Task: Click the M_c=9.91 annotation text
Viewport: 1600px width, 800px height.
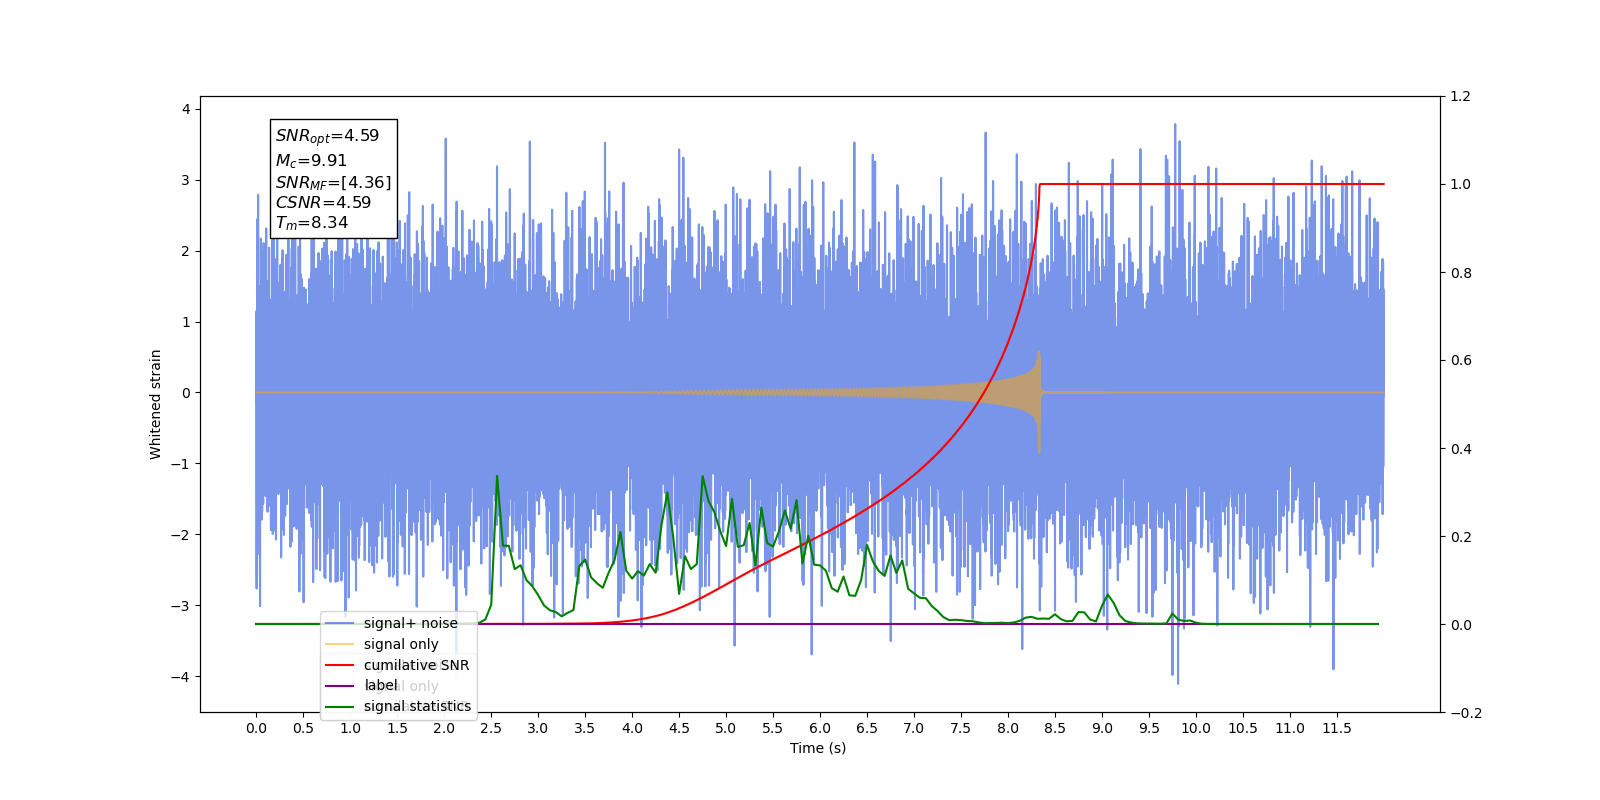Action: point(311,160)
